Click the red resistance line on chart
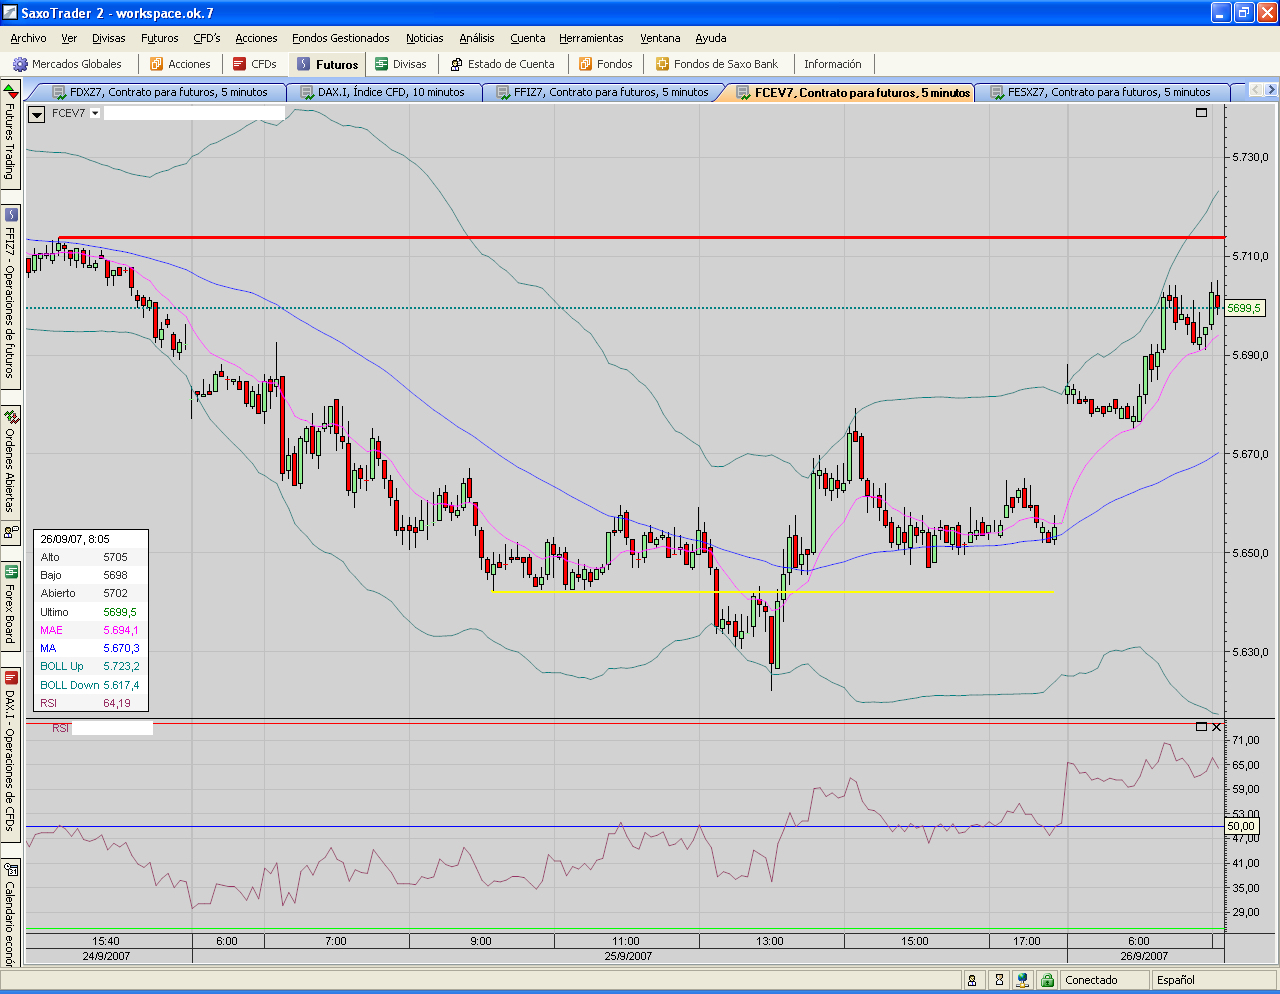The height and width of the screenshot is (994, 1280). (640, 237)
